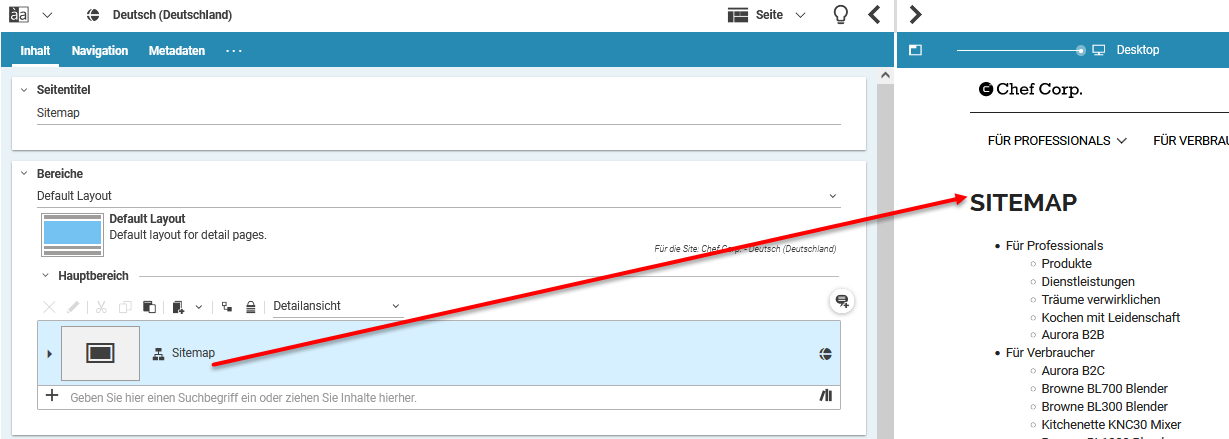Click the right chevron above the preview

point(916,15)
